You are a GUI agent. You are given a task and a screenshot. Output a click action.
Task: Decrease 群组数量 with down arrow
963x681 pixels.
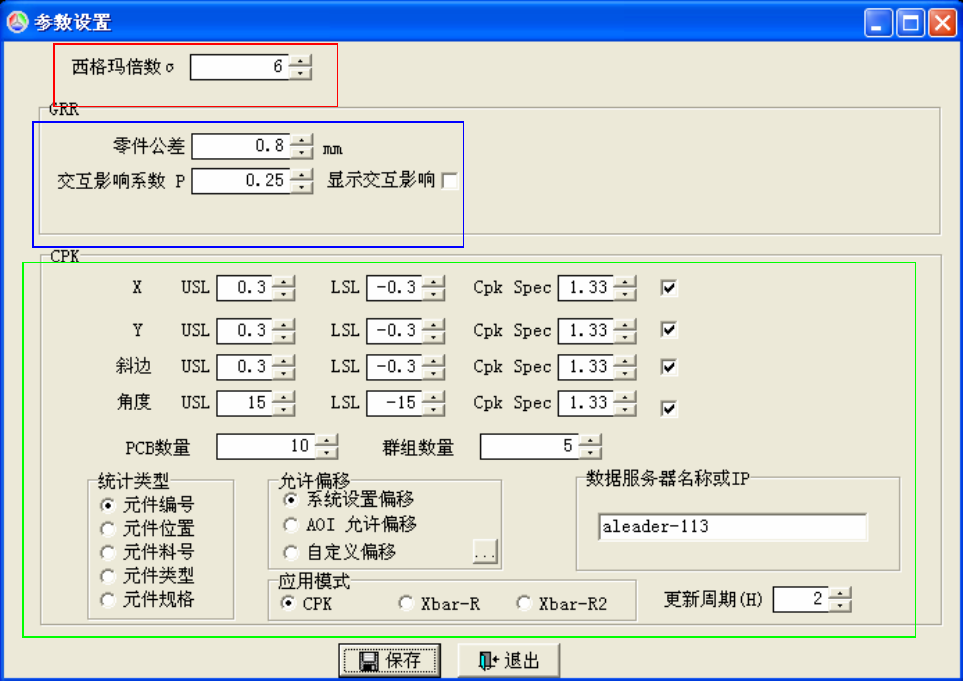coord(590,453)
